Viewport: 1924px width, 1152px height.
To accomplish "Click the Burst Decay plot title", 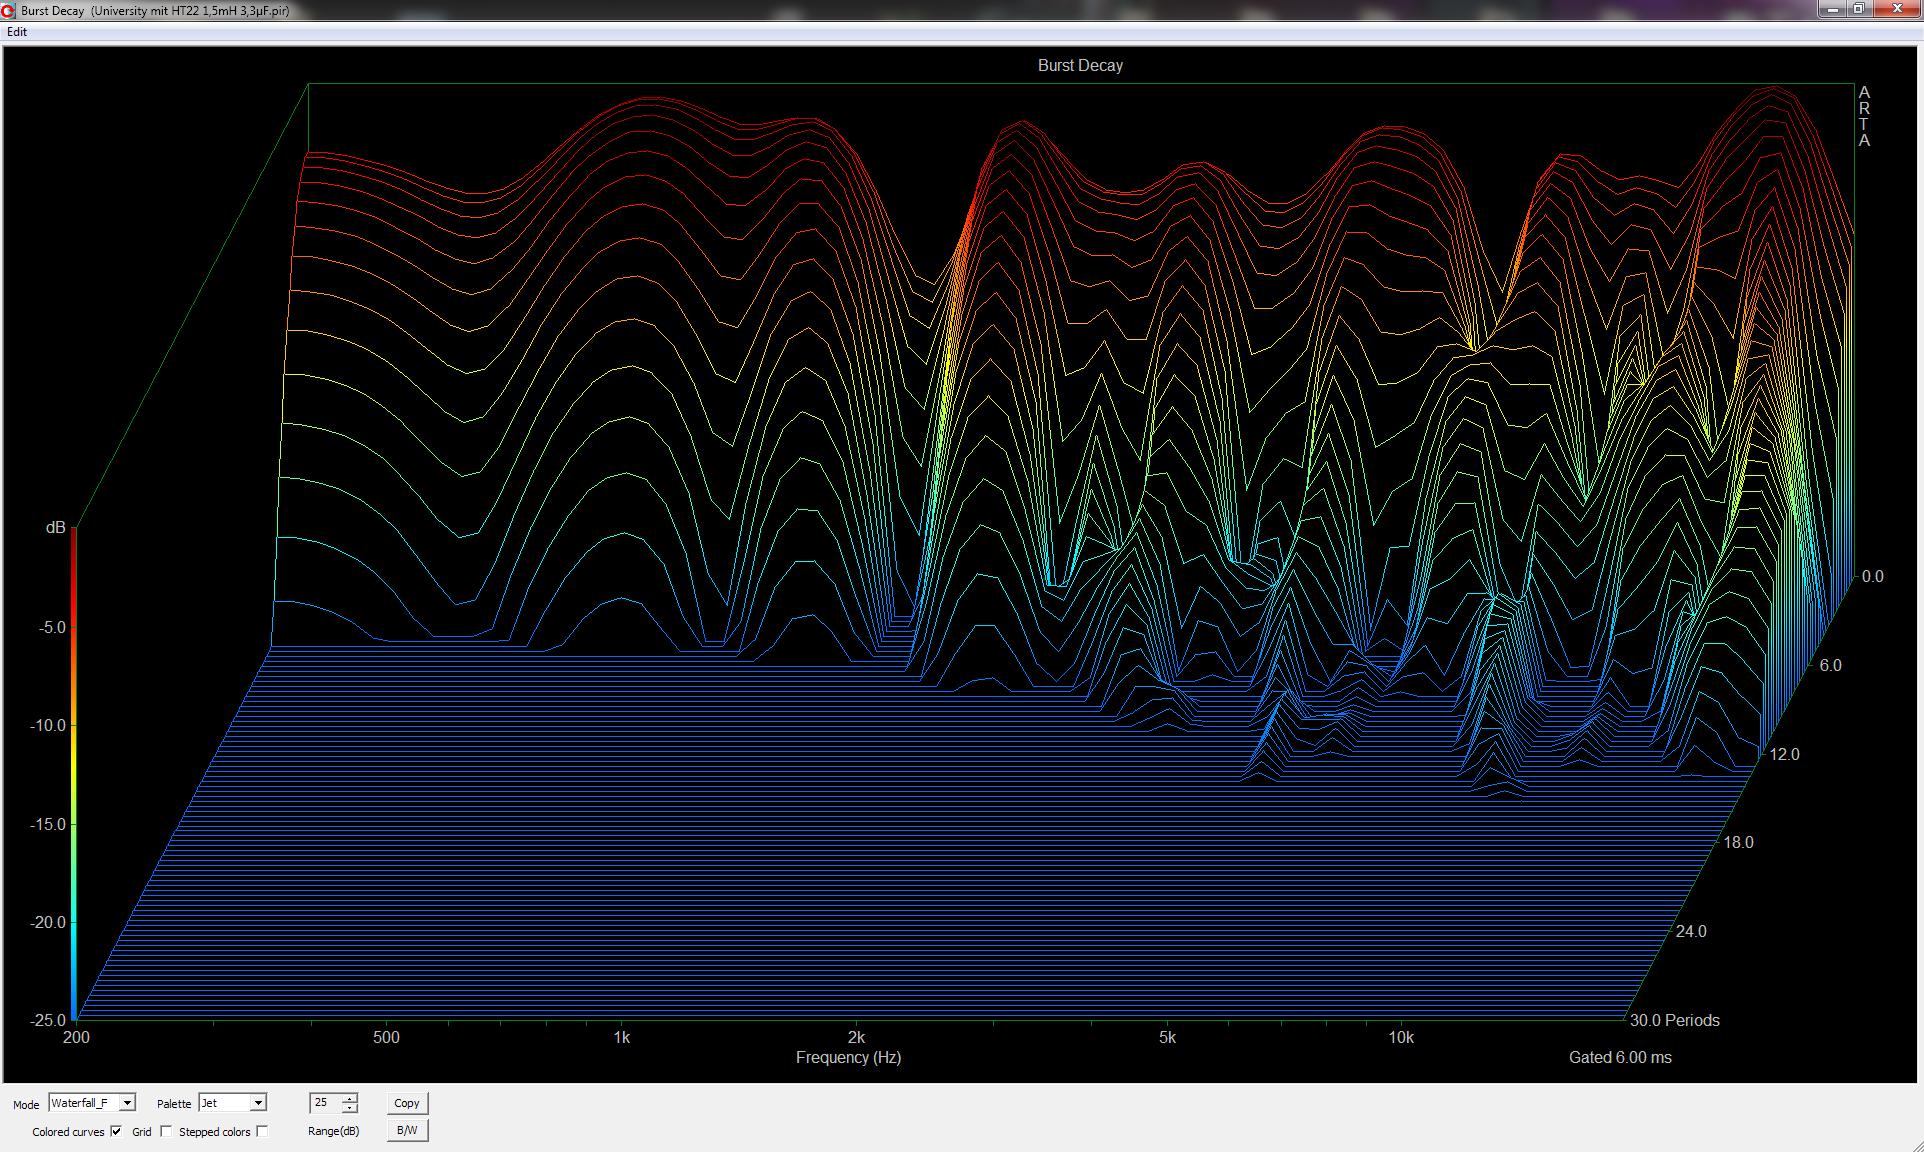I will [1080, 66].
